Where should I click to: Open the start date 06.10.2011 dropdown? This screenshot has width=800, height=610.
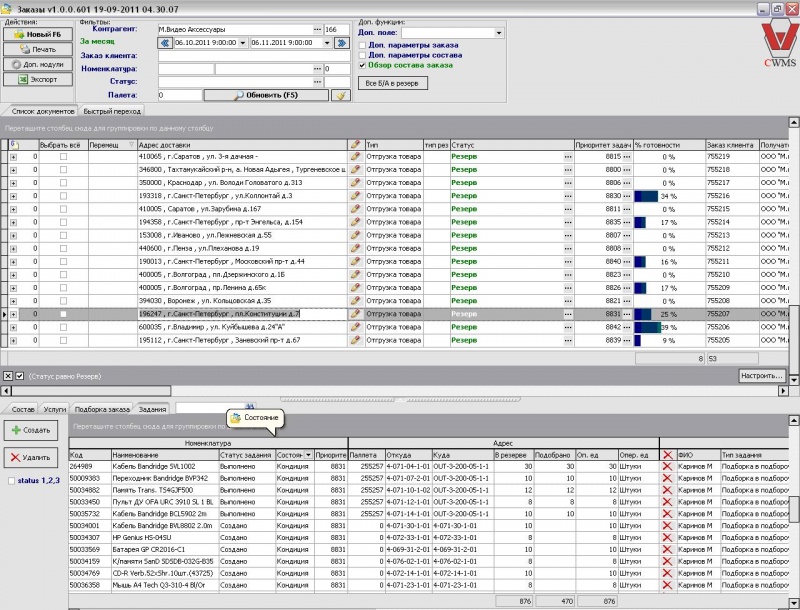pos(243,44)
